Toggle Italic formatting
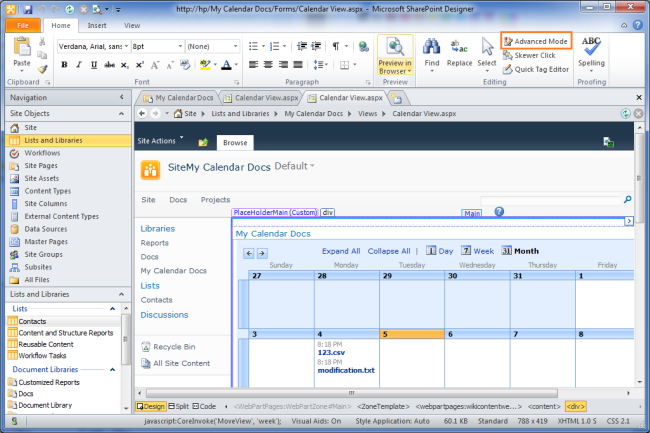Viewport: 650px width, 433px height. click(x=79, y=65)
